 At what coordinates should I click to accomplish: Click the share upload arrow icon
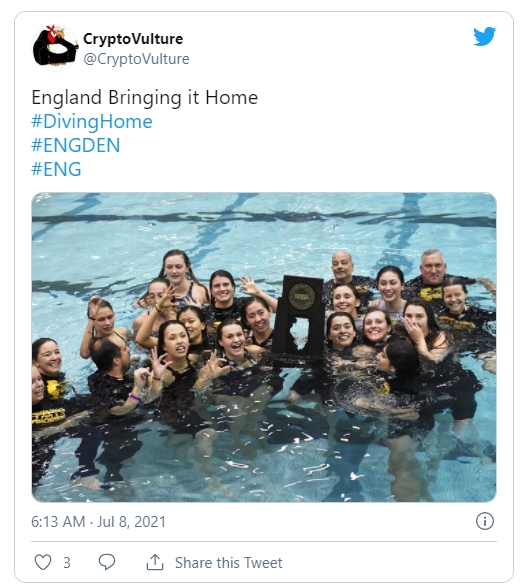155,562
